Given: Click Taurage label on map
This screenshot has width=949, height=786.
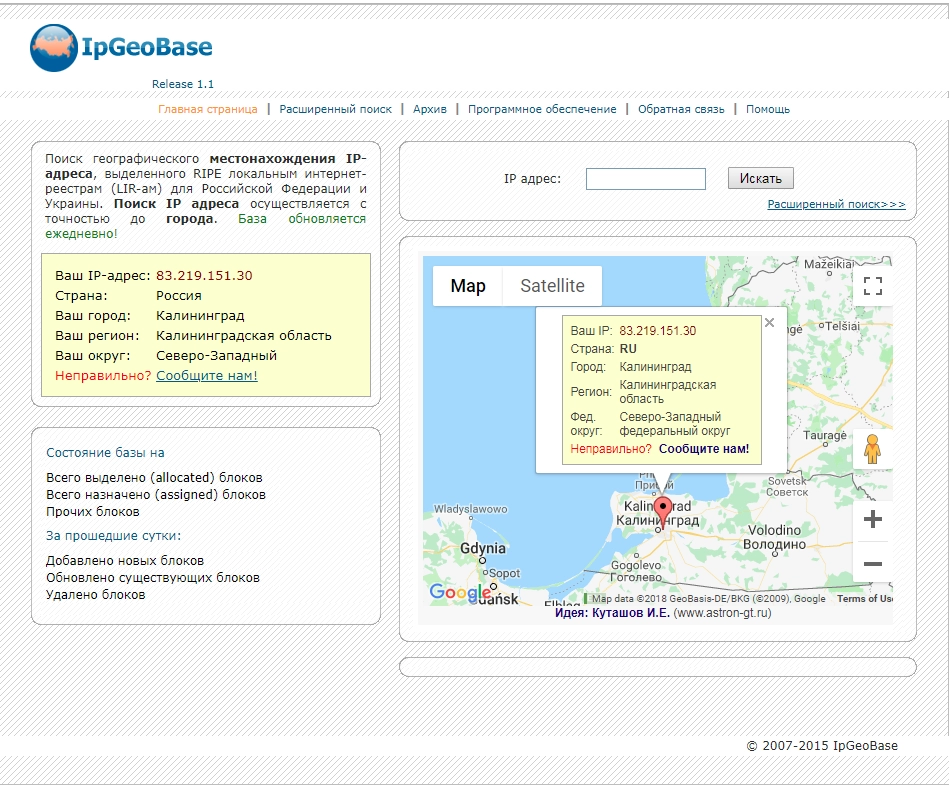Looking at the screenshot, I should pos(824,436).
